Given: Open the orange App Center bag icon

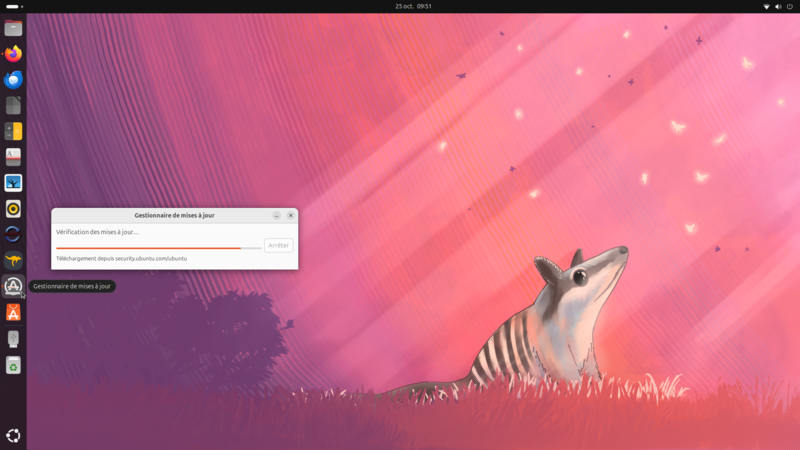Looking at the screenshot, I should 13,312.
